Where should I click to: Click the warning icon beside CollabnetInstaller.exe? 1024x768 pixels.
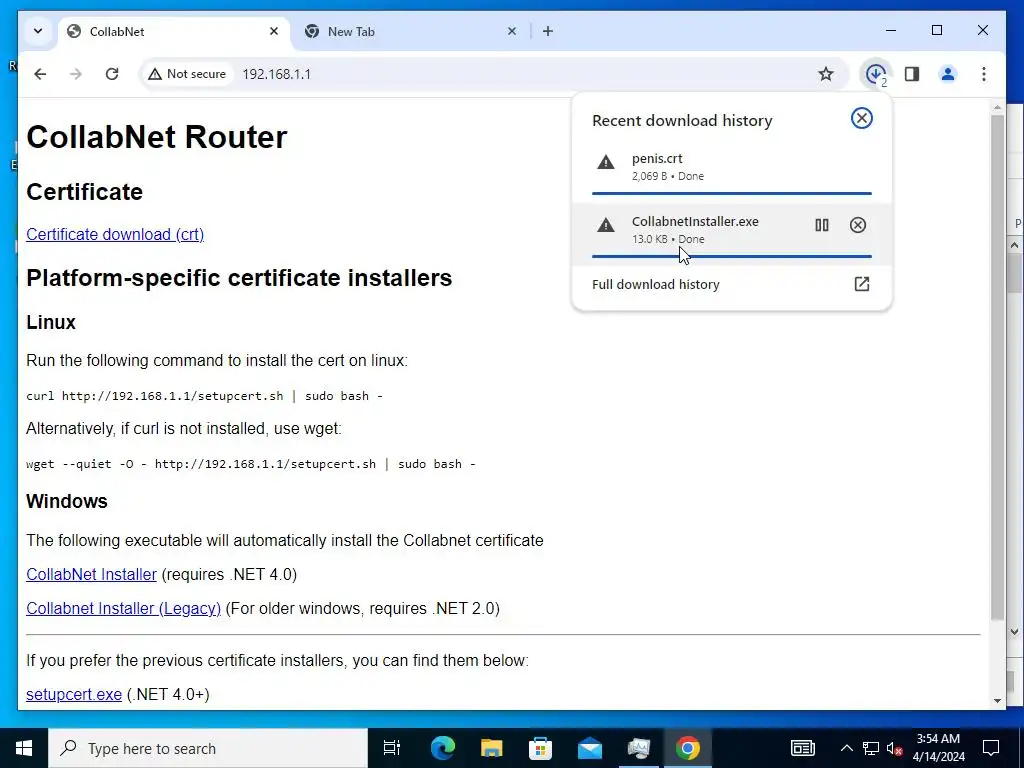(606, 225)
